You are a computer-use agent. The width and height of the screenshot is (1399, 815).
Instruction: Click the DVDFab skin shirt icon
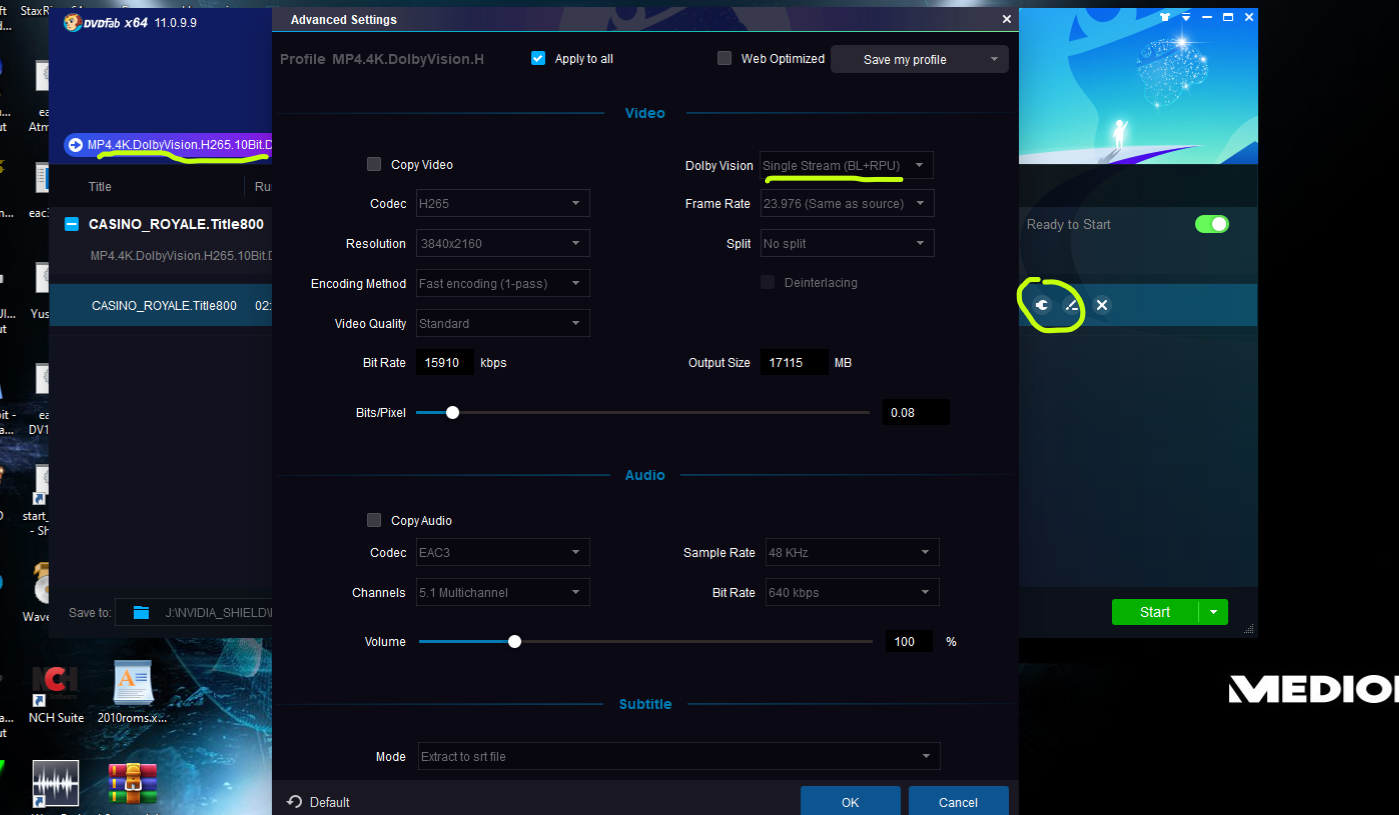point(1165,17)
